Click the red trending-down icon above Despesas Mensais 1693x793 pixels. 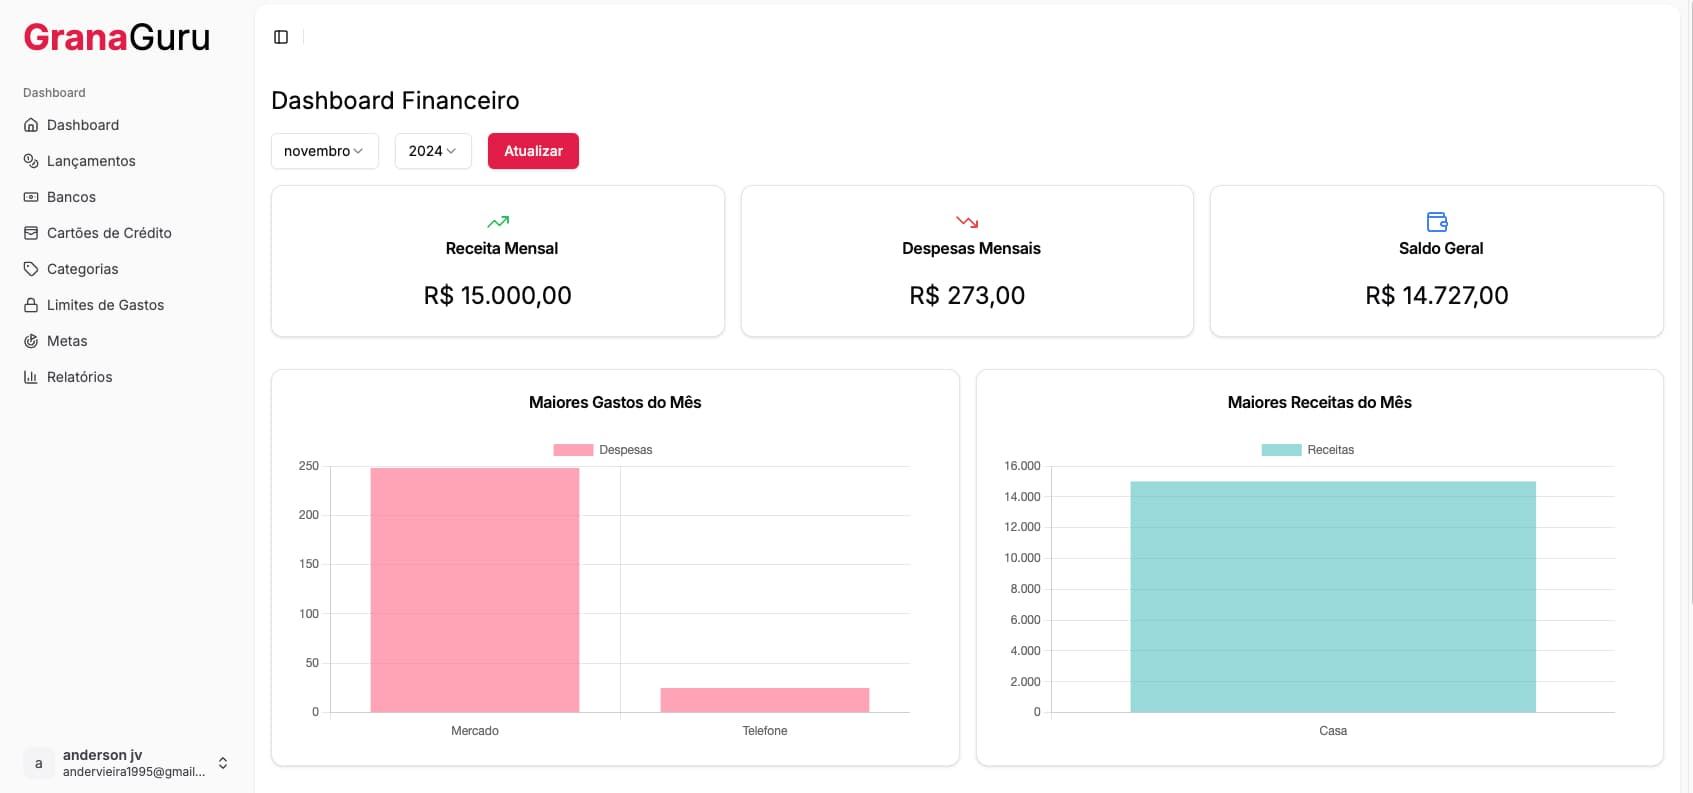pyautogui.click(x=967, y=222)
